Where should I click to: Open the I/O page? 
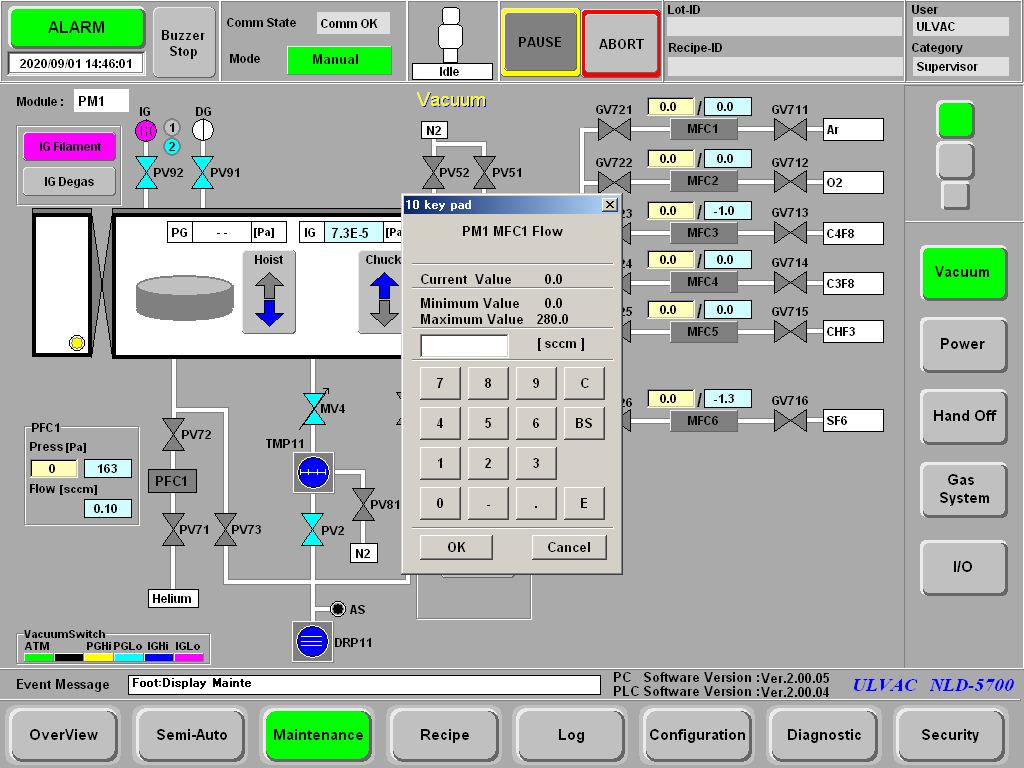pyautogui.click(x=963, y=567)
